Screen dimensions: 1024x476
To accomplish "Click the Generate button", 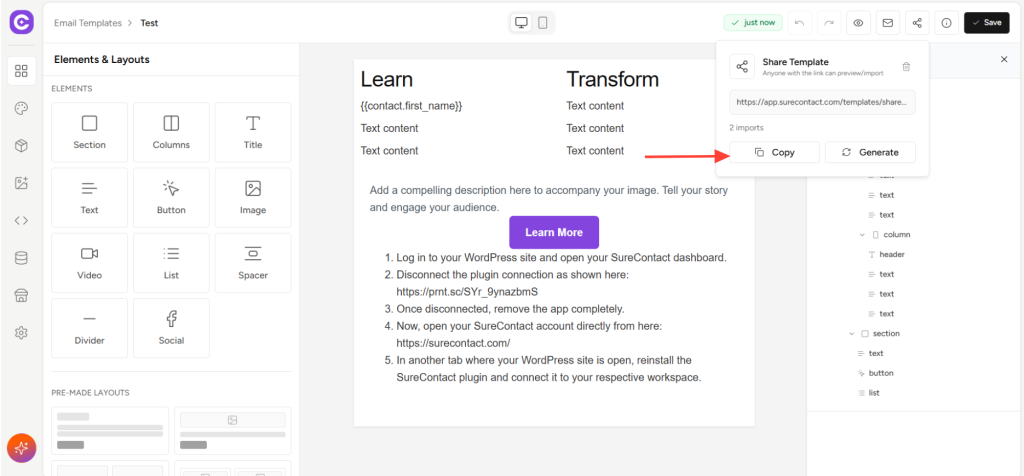I will [870, 152].
